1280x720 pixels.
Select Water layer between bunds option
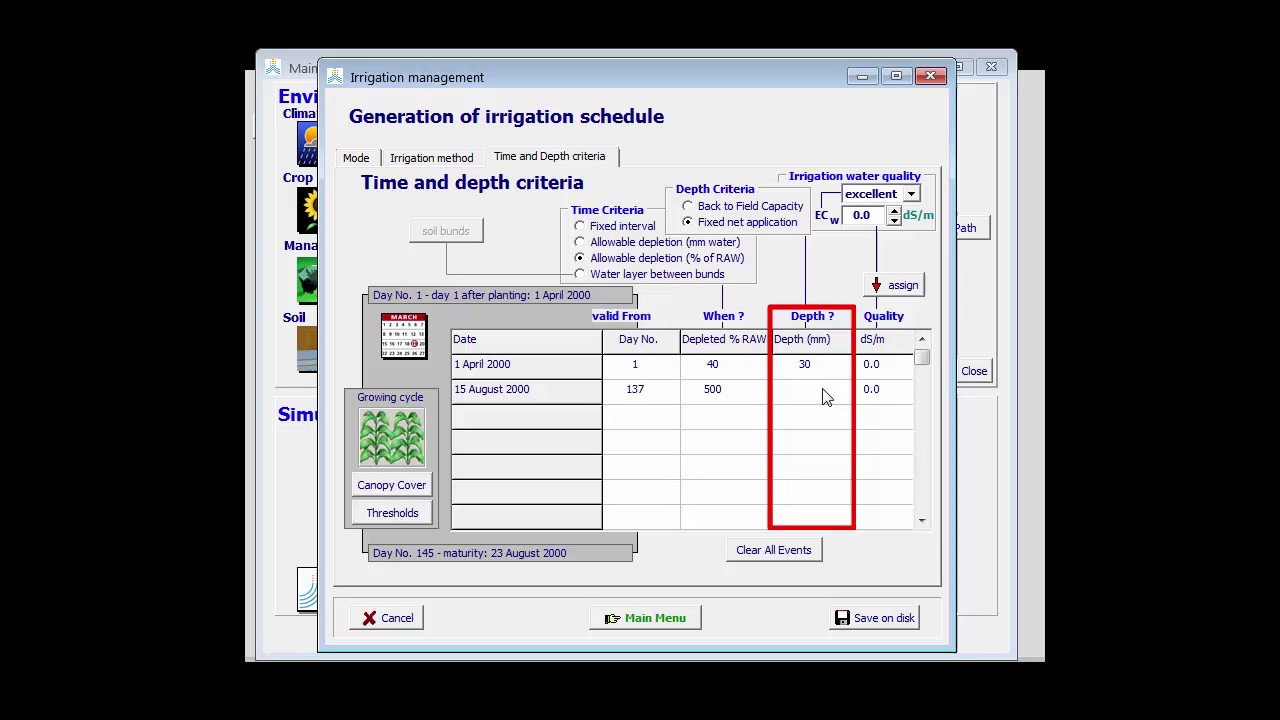580,274
